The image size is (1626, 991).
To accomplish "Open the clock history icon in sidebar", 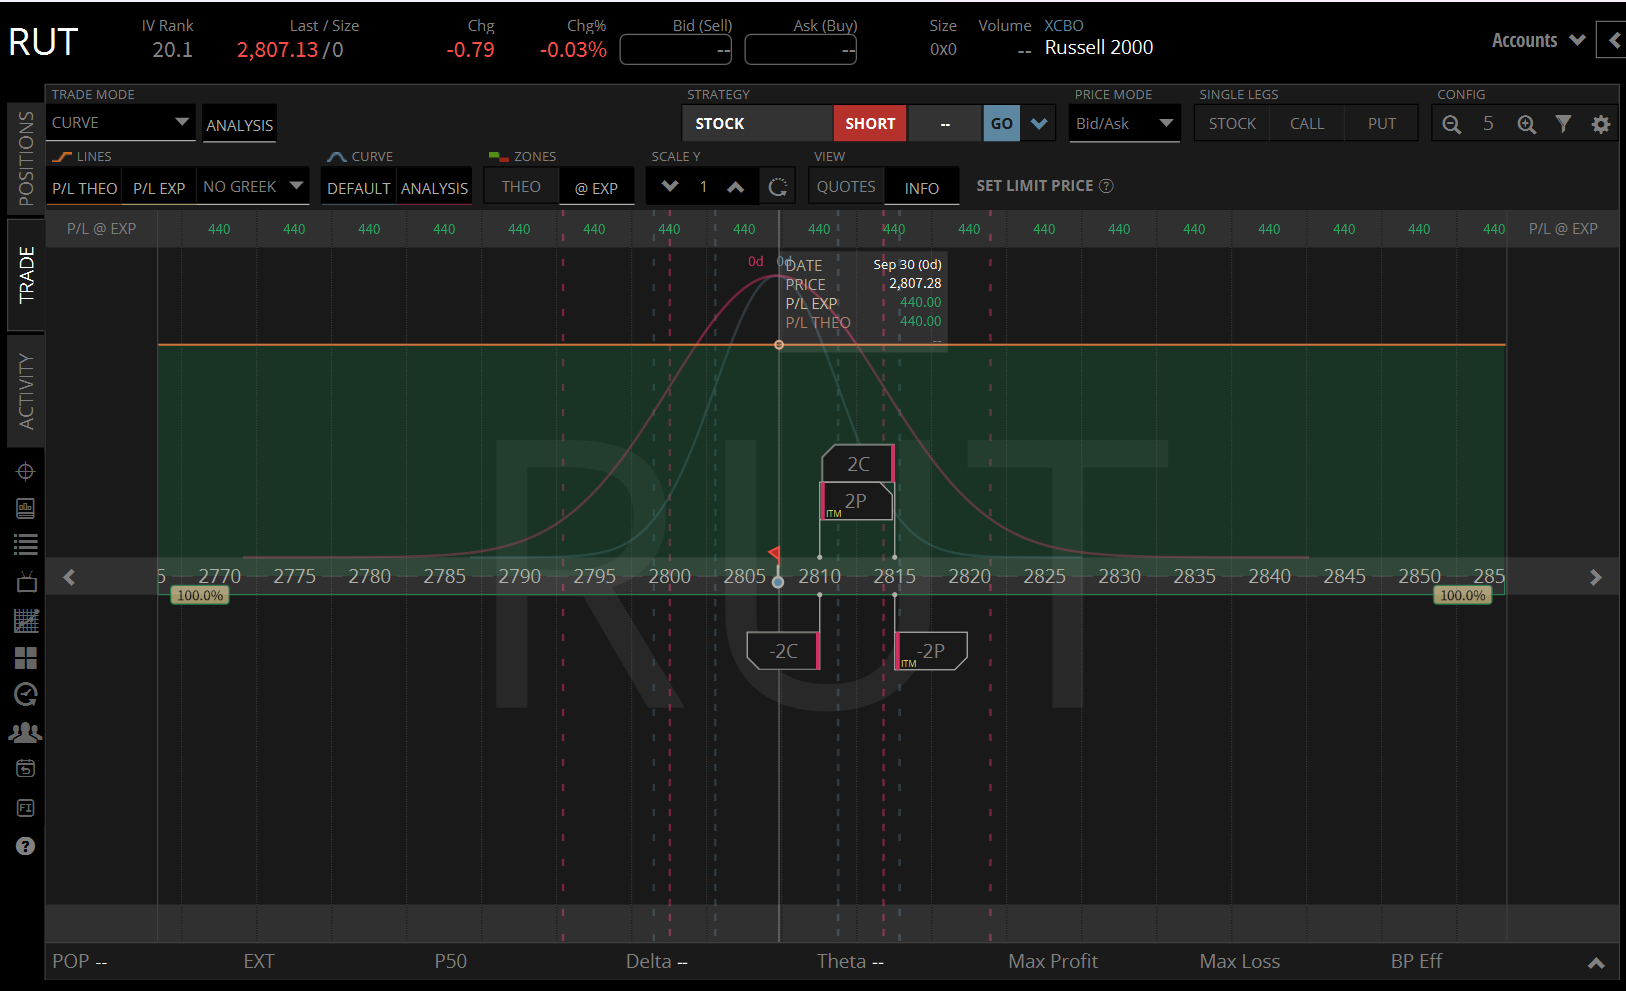I will (x=26, y=694).
